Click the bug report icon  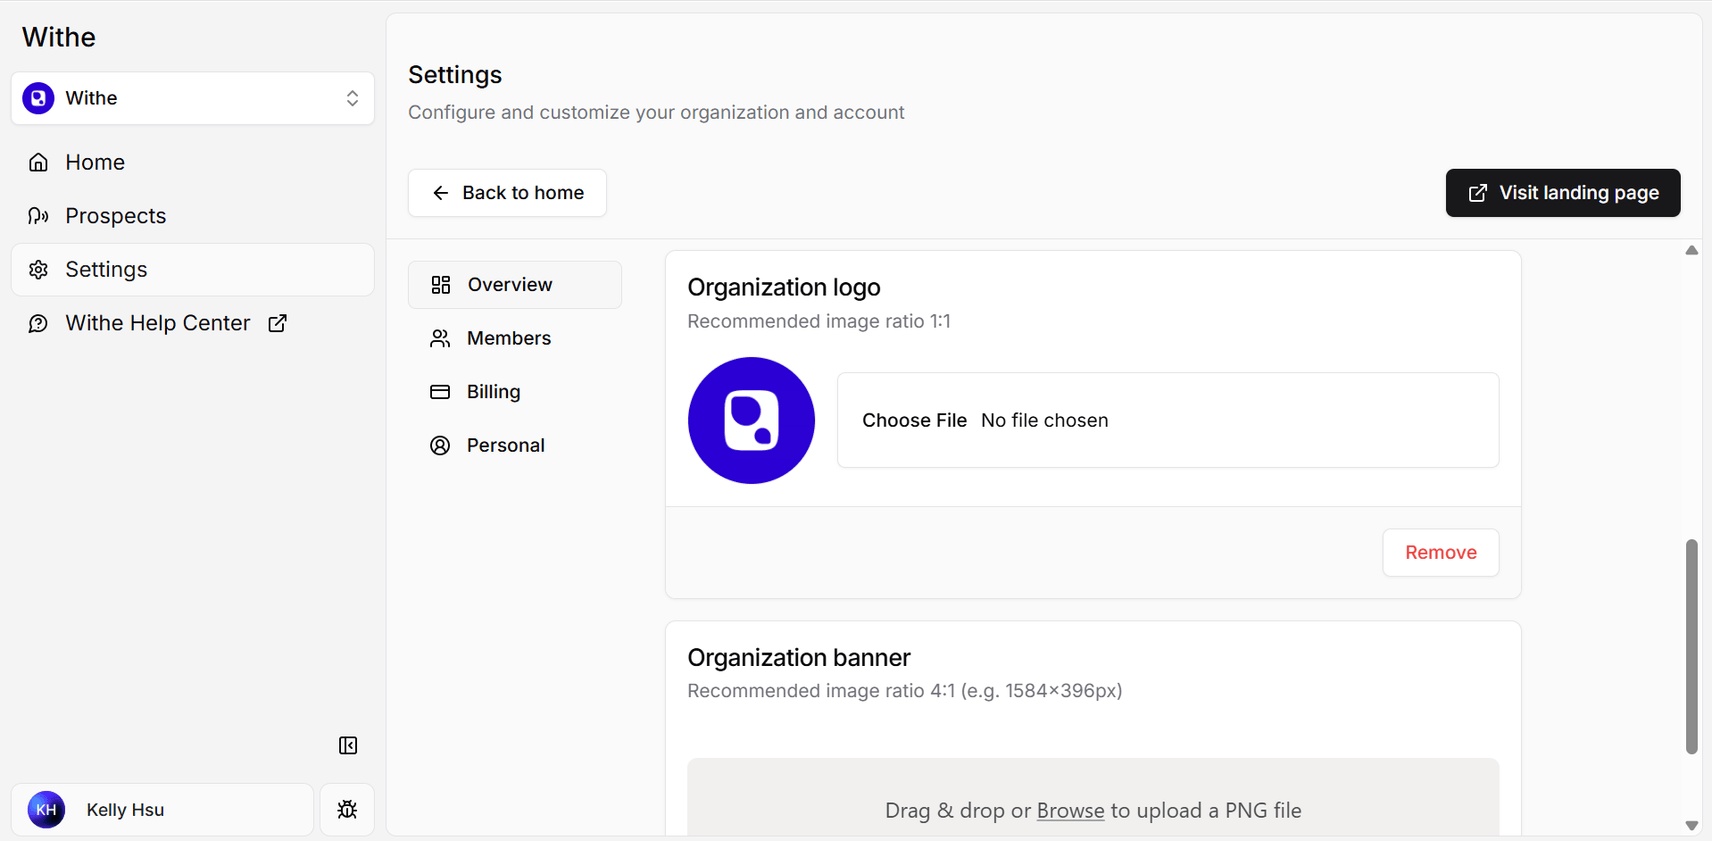point(347,810)
